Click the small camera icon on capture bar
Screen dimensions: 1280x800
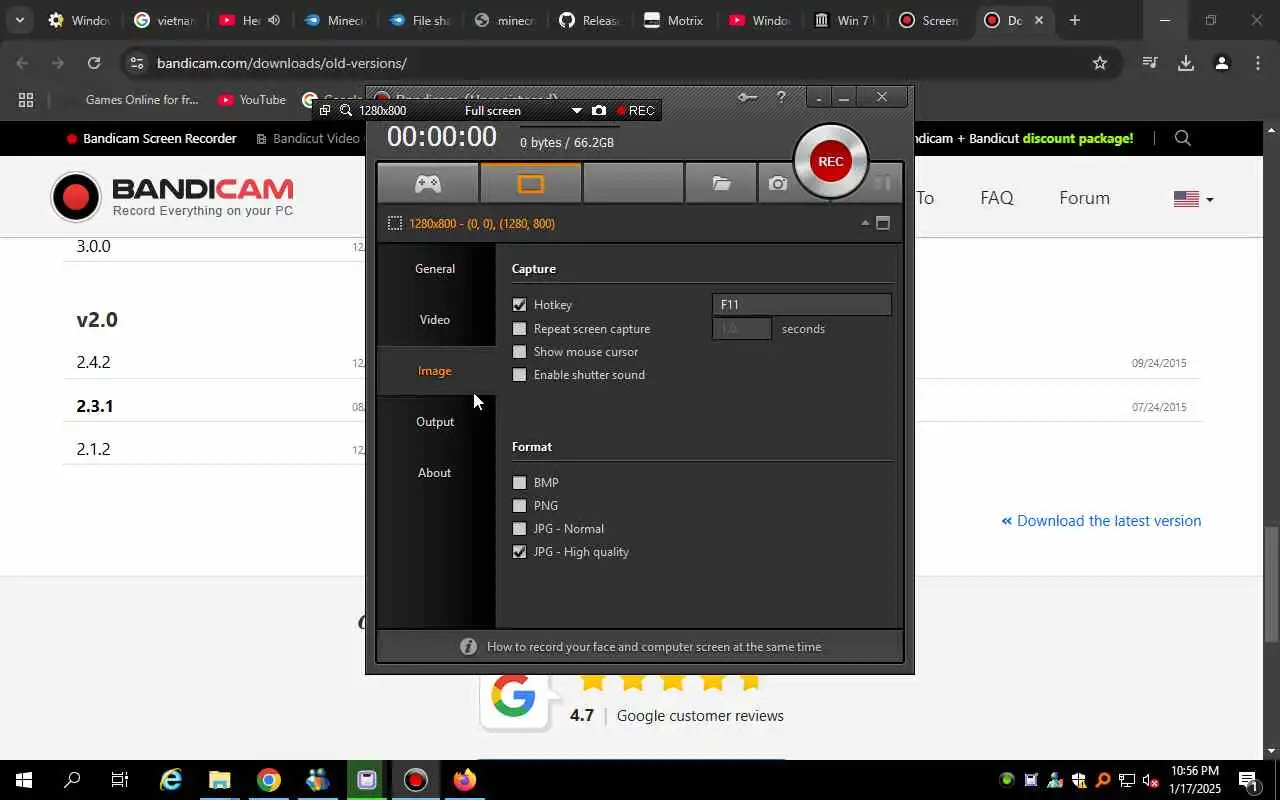click(598, 110)
